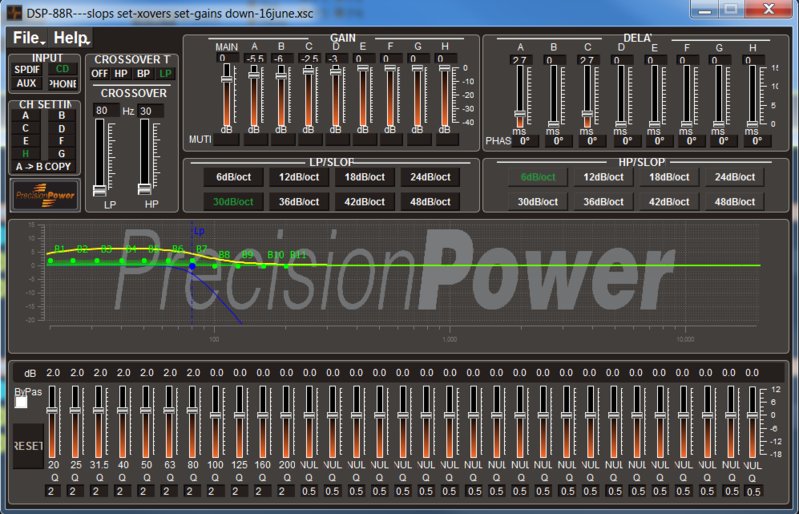The width and height of the screenshot is (799, 514).
Task: Select channel F in CH SETTING
Action: coord(61,141)
